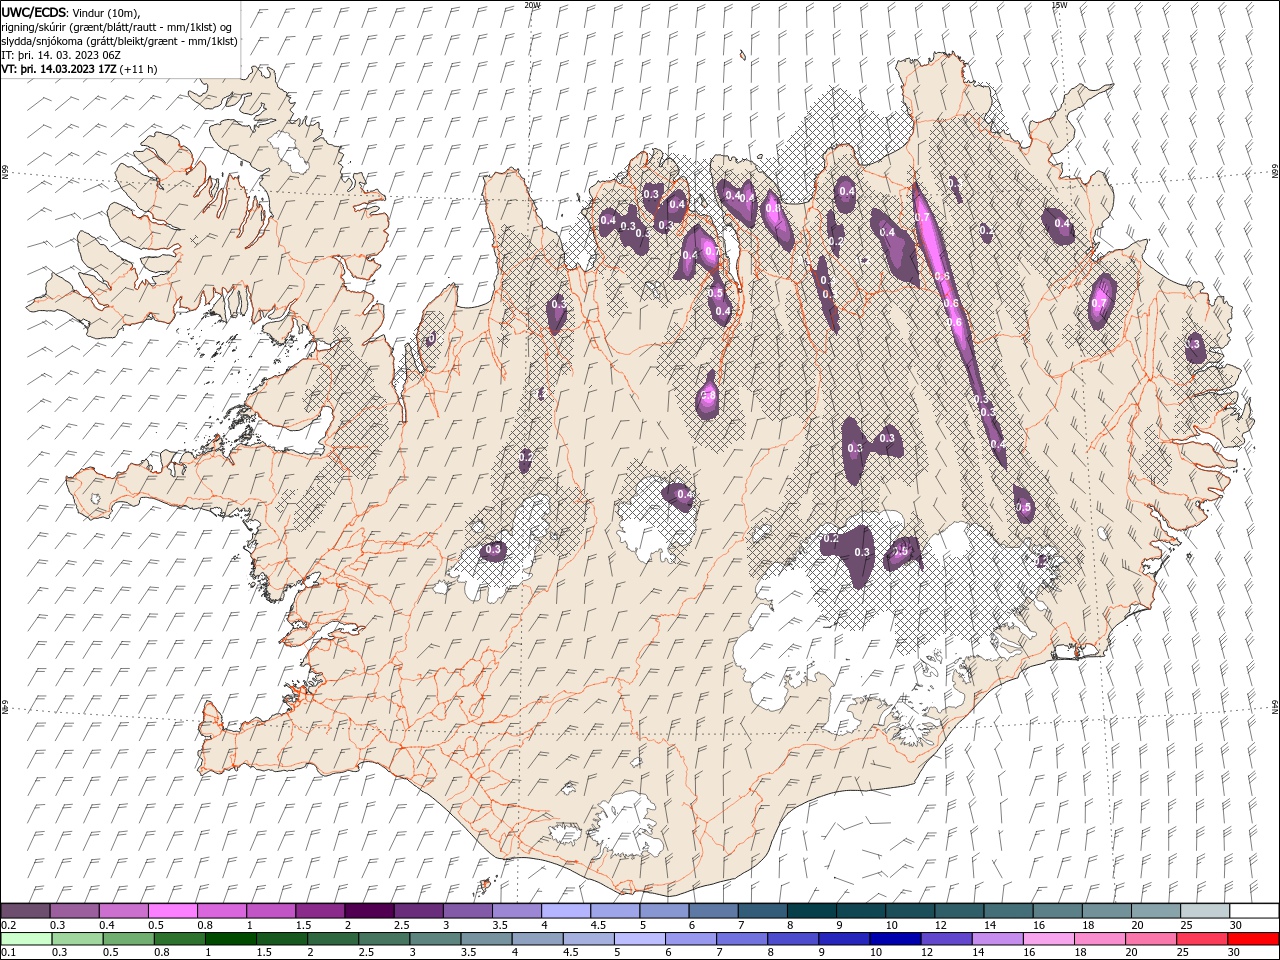This screenshot has height=960, width=1280.
Task: Pick the dark teal upper swatch between 8 and 9
Action: 811,911
